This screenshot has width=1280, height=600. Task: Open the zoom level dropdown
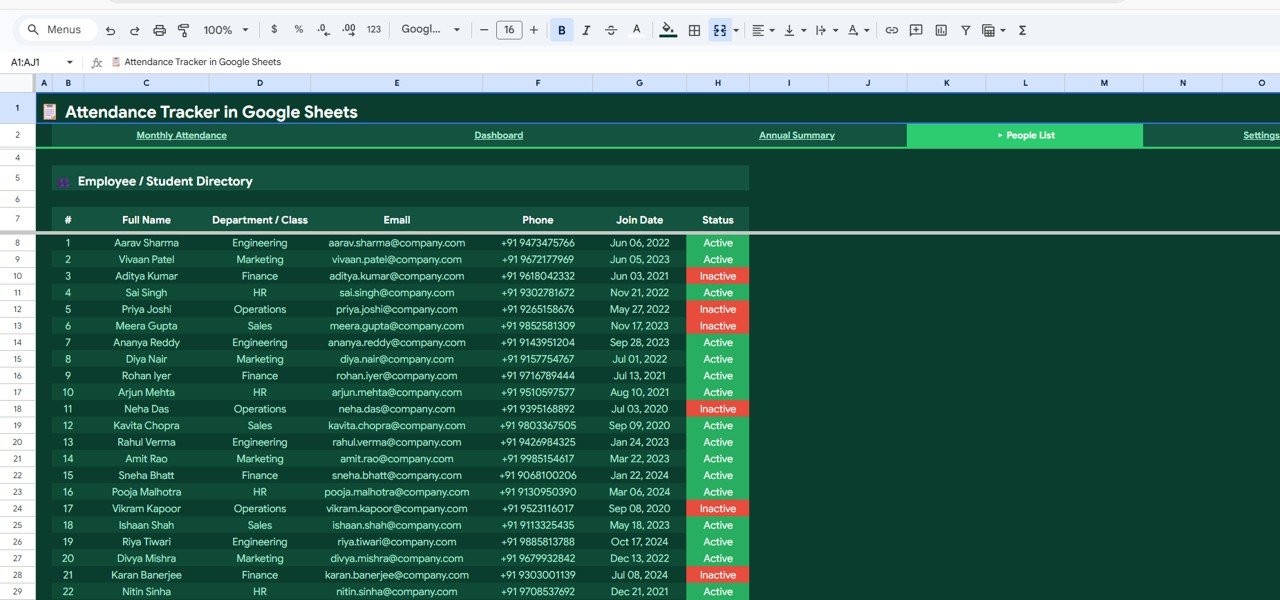pos(221,30)
